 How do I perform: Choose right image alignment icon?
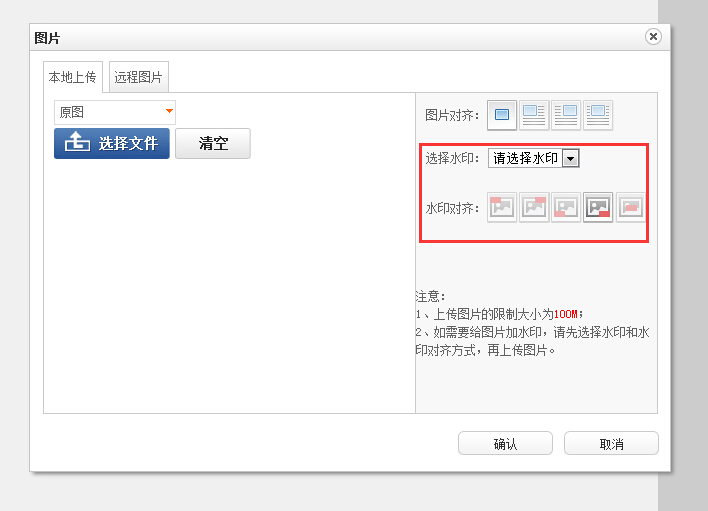click(x=566, y=115)
